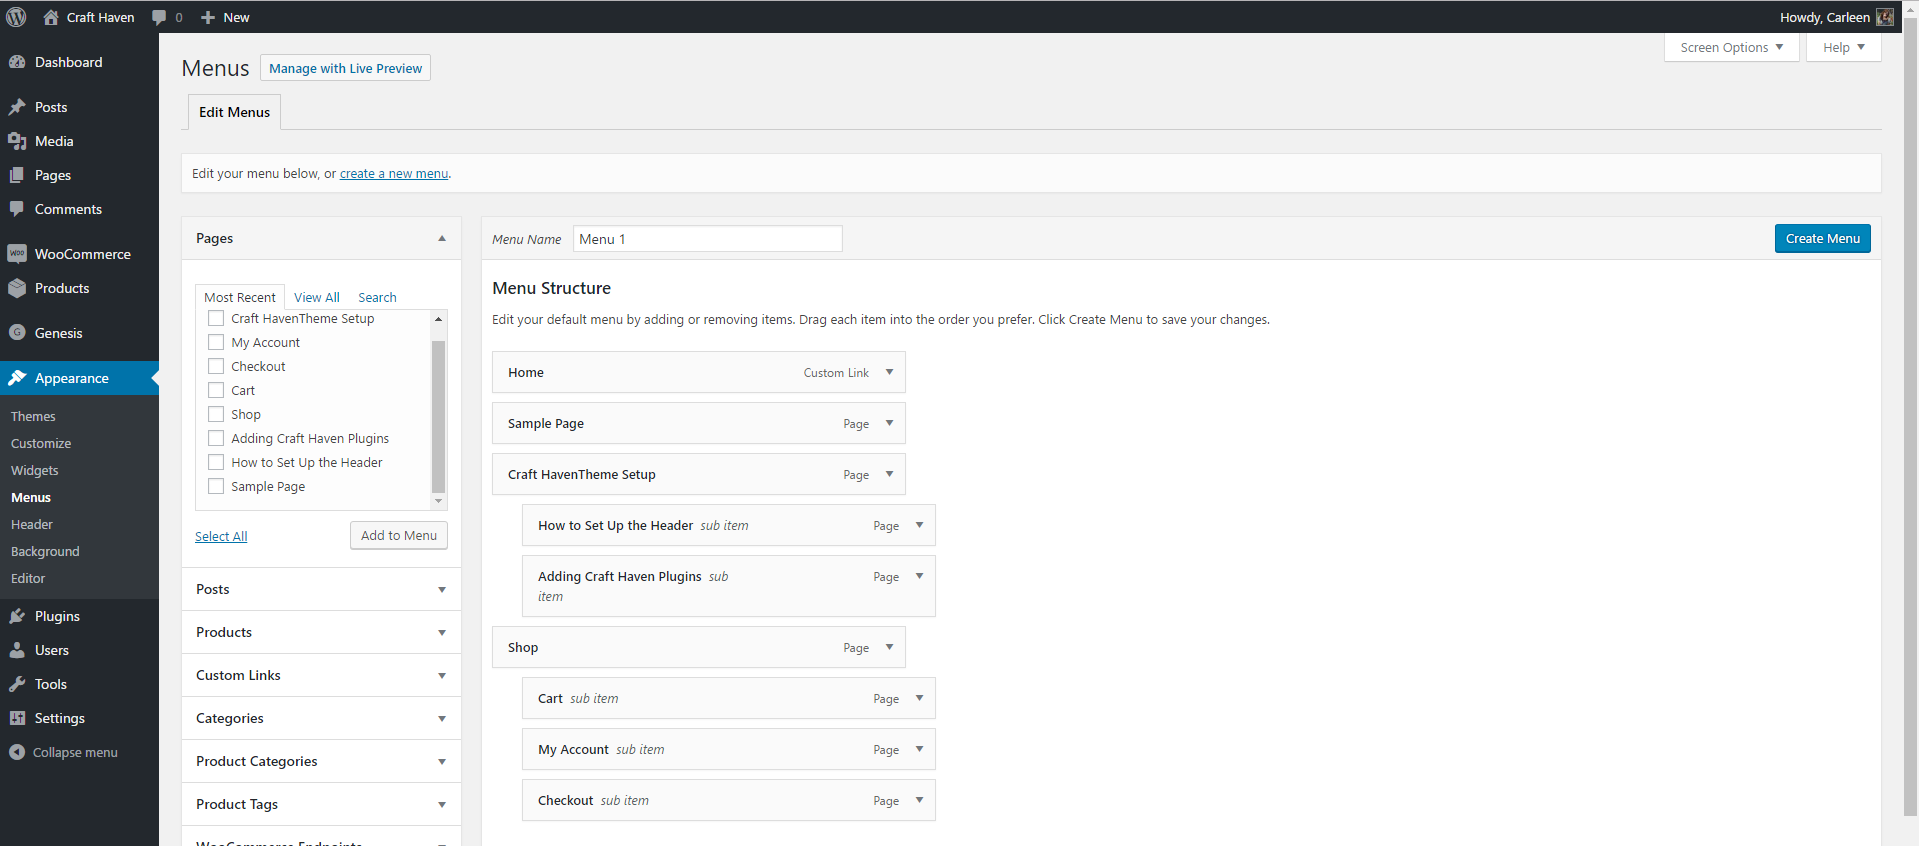Click Carleen's avatar in the admin bar

pos(1885,17)
